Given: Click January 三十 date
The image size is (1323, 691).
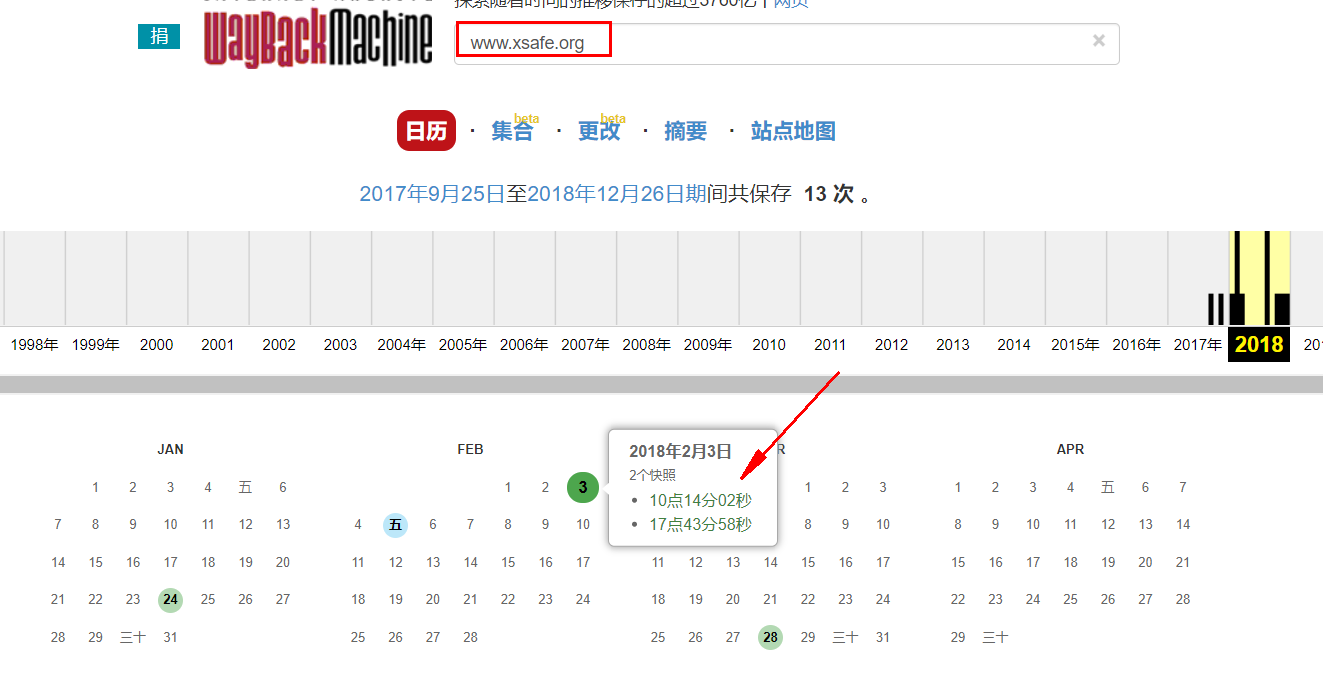Looking at the screenshot, I should (x=133, y=637).
